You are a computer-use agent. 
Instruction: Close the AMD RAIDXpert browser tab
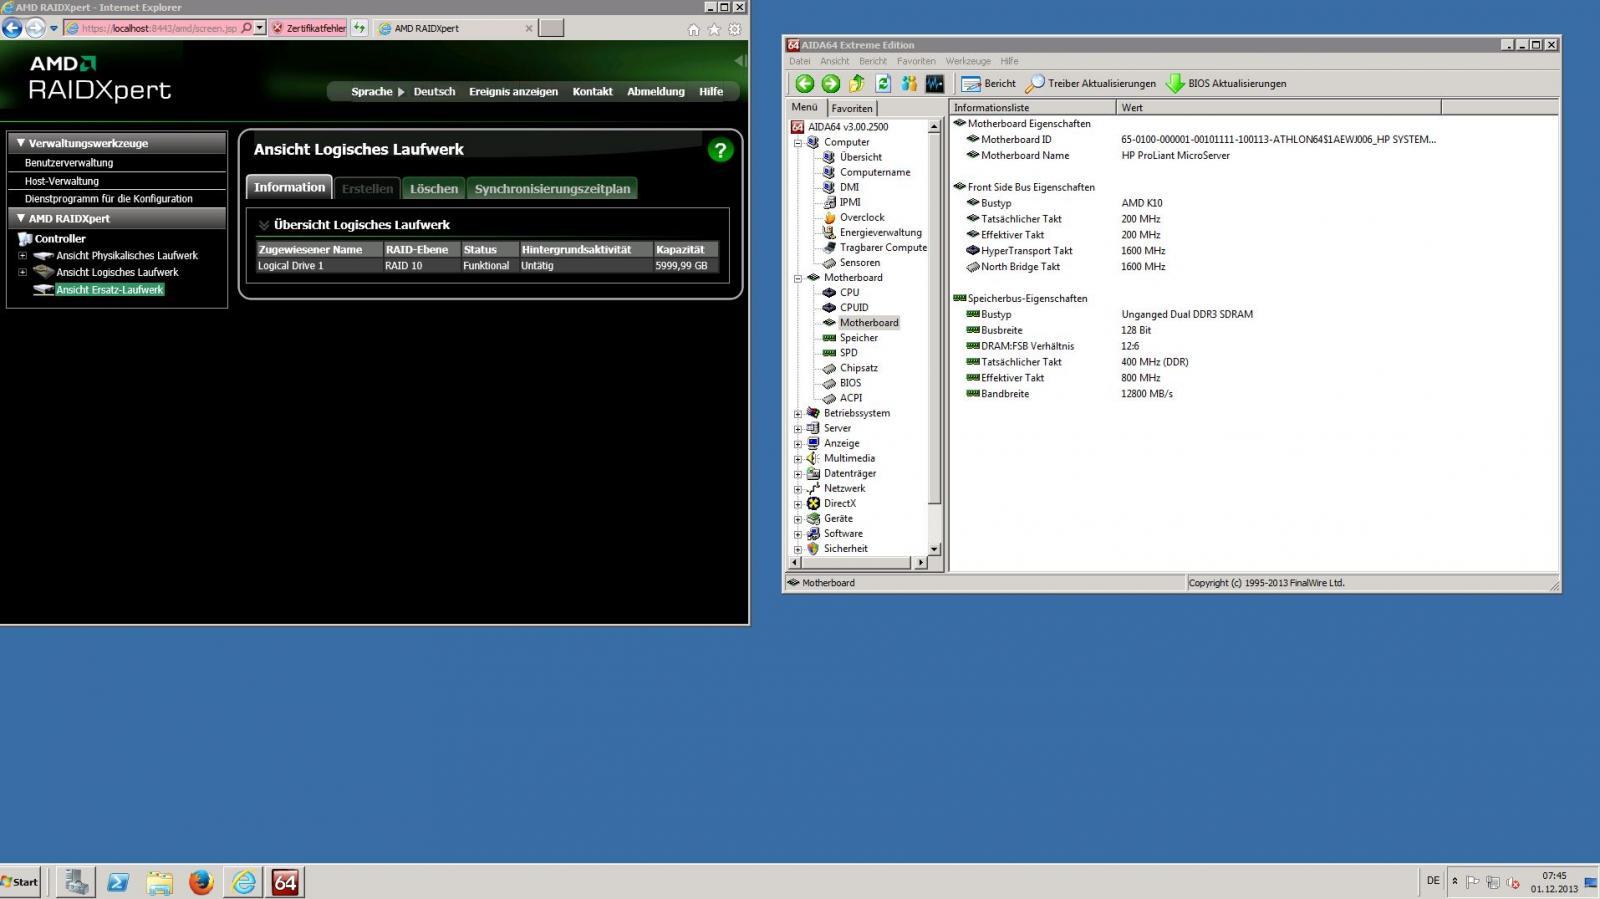pos(529,28)
